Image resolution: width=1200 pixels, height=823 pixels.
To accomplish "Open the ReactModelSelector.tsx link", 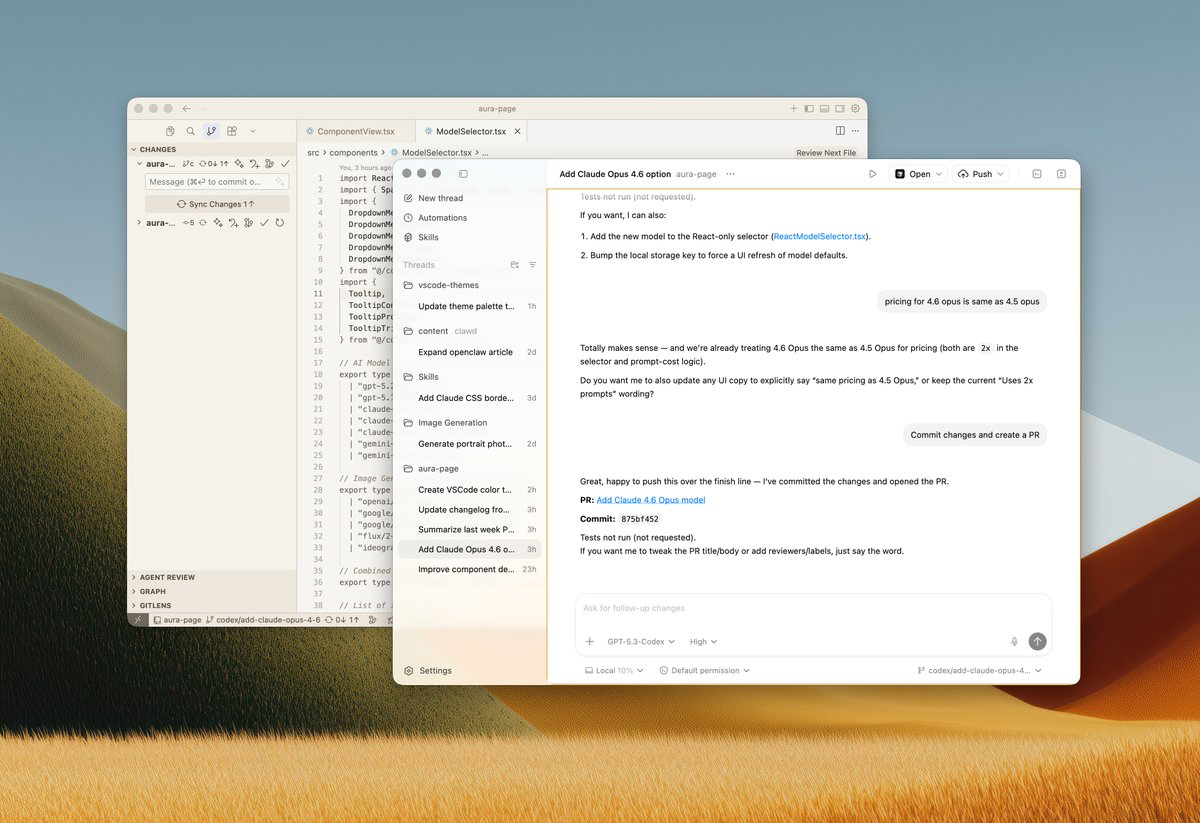I will pyautogui.click(x=820, y=236).
